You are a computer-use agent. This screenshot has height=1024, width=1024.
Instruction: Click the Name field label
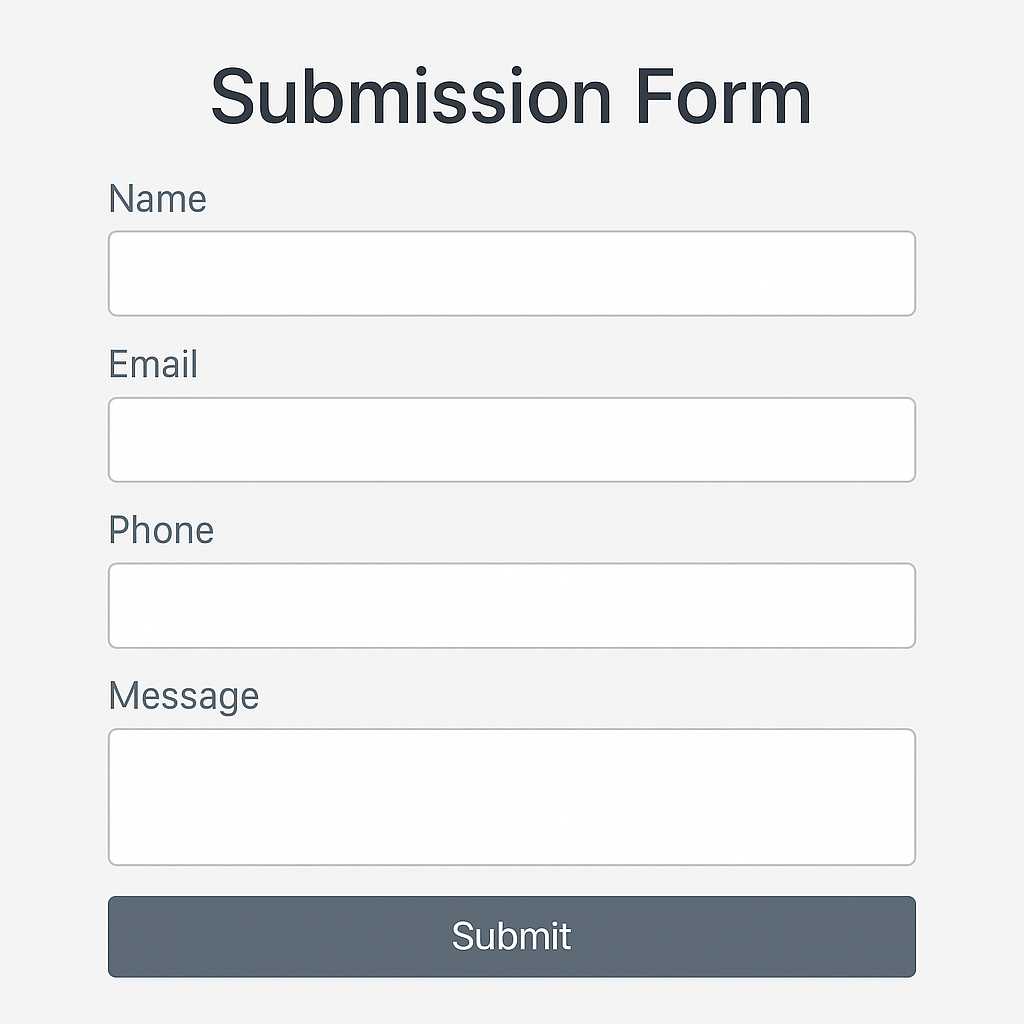pos(157,199)
